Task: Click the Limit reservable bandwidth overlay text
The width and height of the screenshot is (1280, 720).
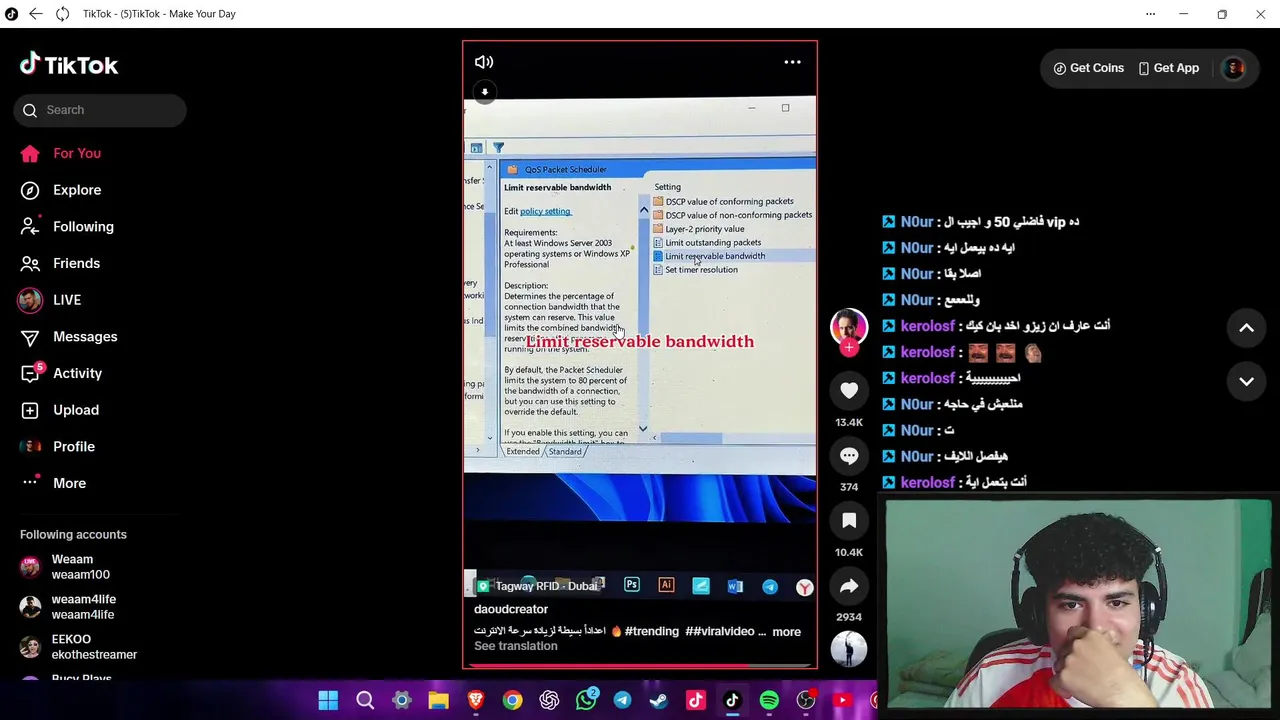Action: tap(640, 341)
